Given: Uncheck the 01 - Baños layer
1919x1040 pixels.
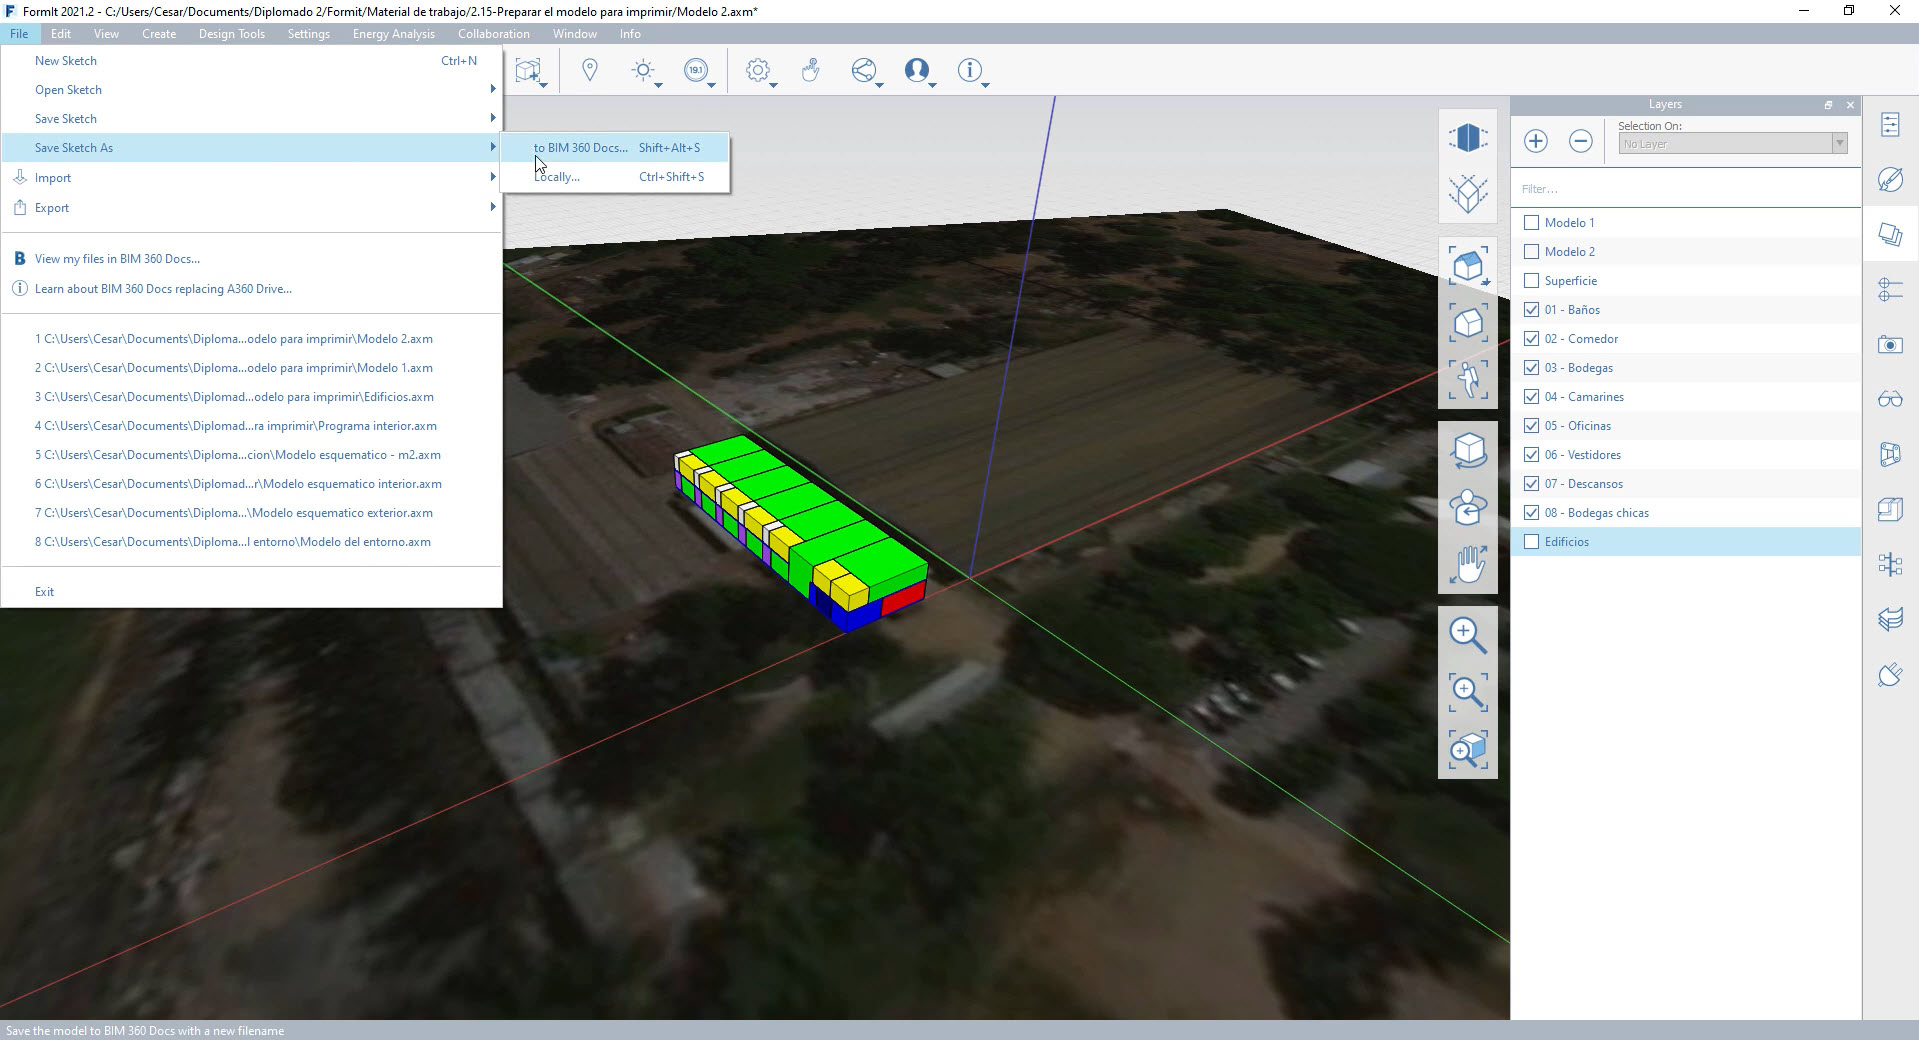Looking at the screenshot, I should point(1531,310).
